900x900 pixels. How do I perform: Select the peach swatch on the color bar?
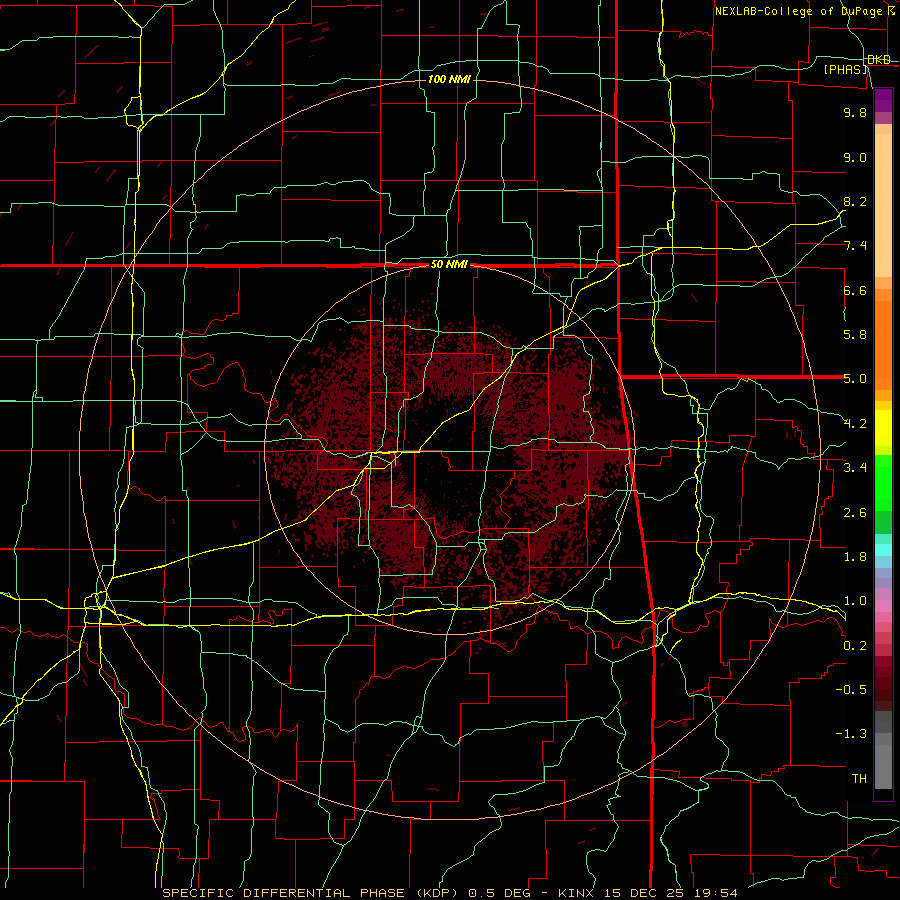pyautogui.click(x=883, y=205)
